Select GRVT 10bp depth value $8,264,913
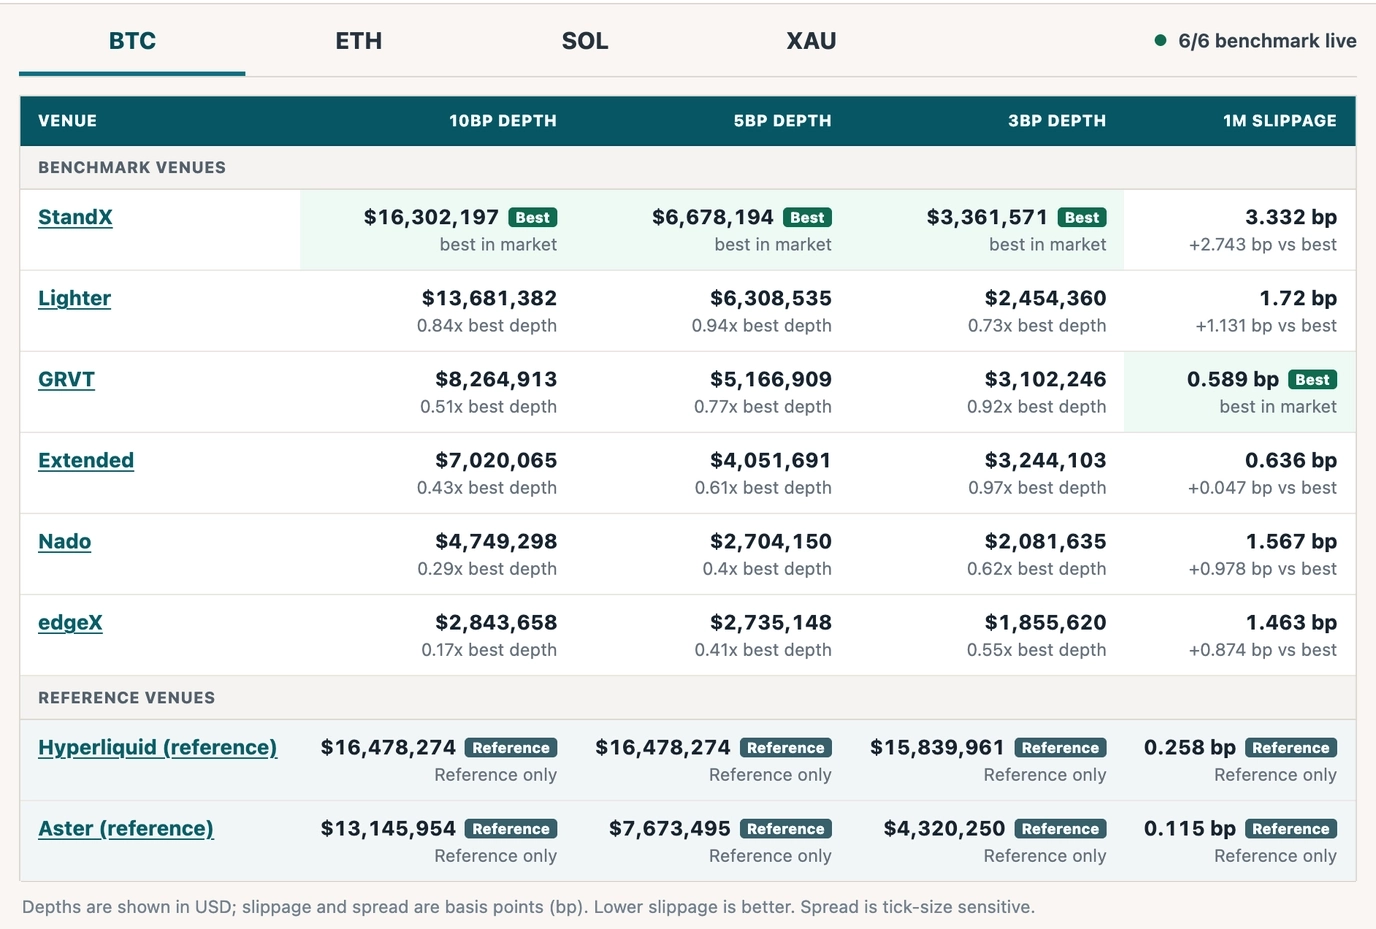This screenshot has height=929, width=1376. point(496,379)
